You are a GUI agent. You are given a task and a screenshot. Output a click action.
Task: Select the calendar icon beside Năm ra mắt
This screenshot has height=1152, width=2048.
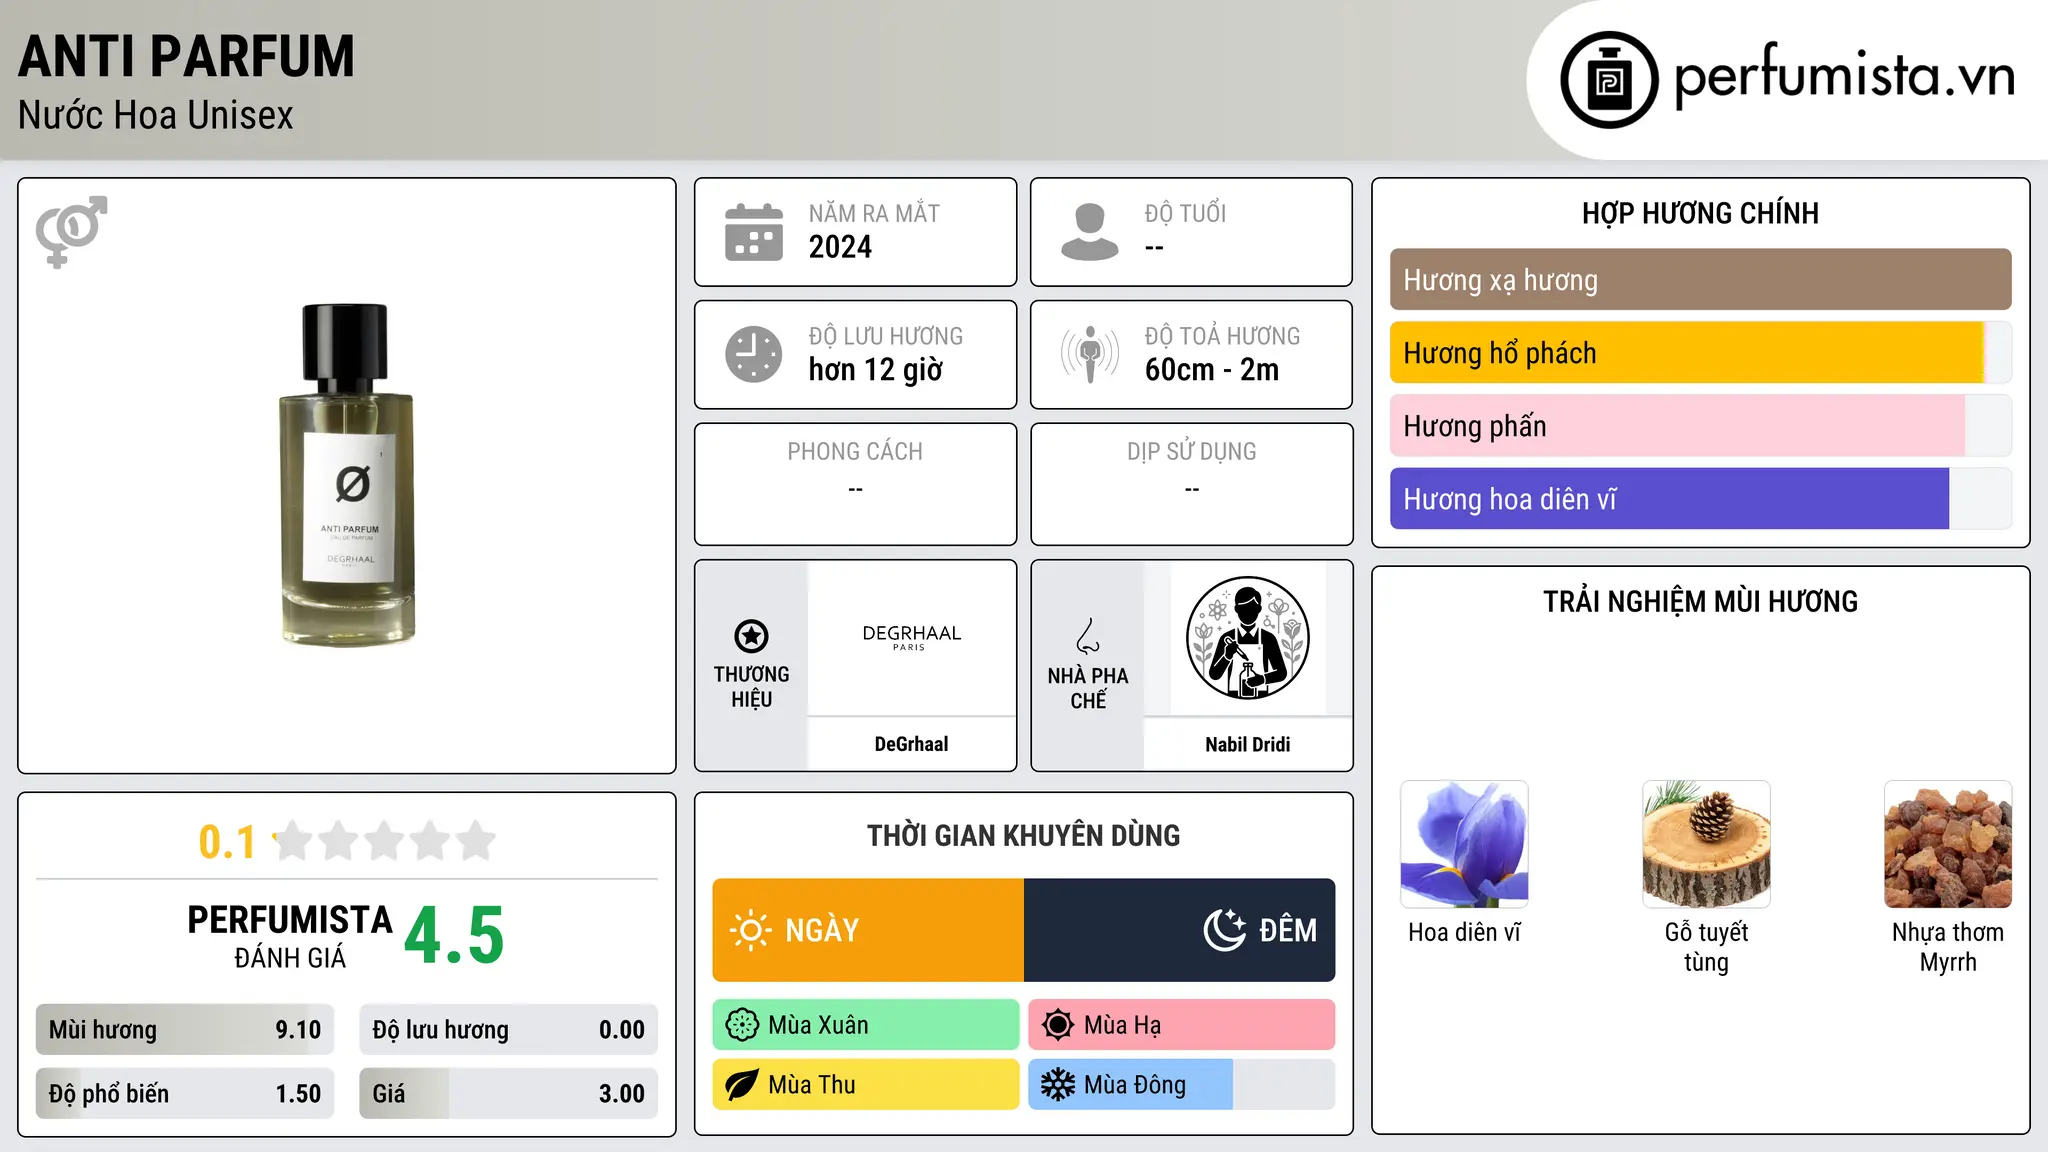click(x=754, y=232)
